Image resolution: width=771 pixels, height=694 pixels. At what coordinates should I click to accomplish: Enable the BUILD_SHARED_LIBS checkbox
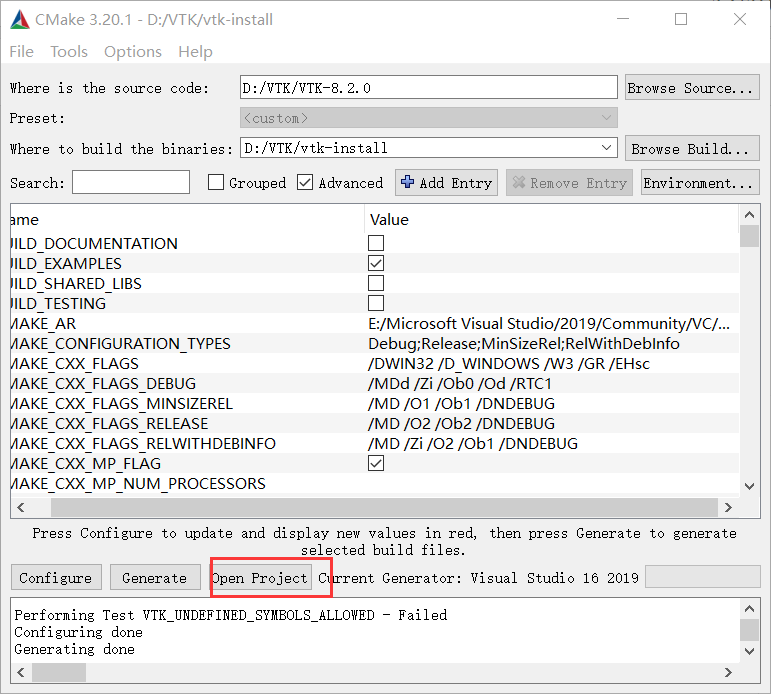(x=376, y=283)
